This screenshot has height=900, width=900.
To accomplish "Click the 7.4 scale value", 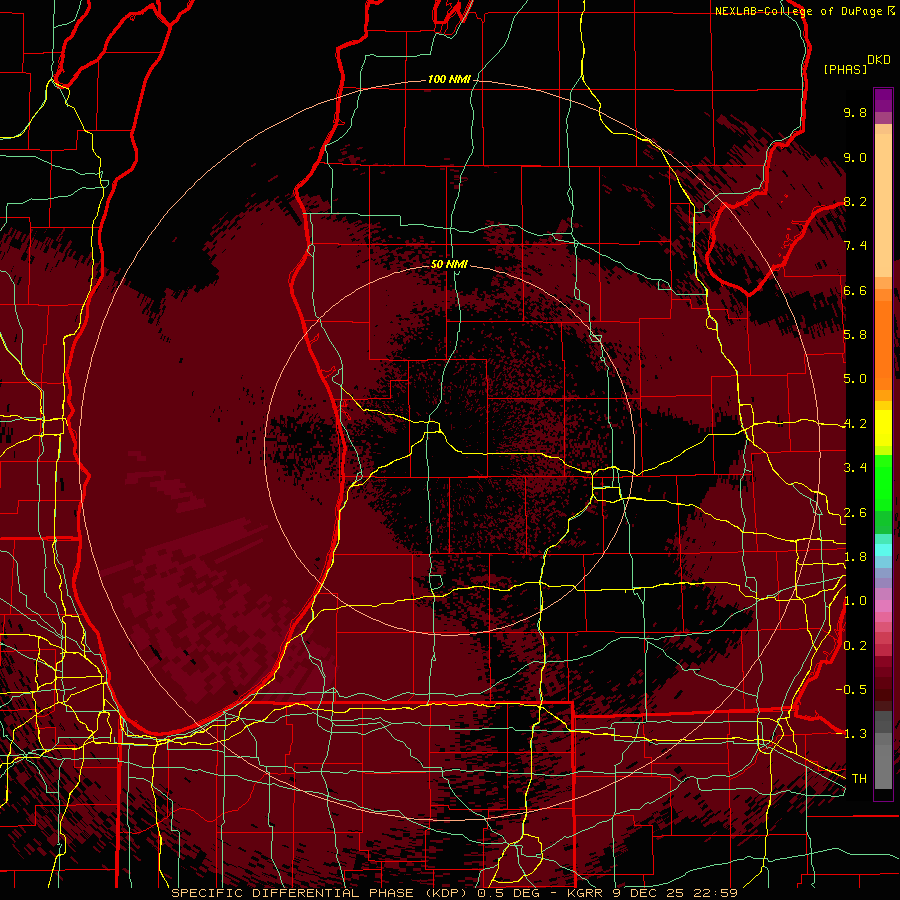I will click(x=855, y=246).
